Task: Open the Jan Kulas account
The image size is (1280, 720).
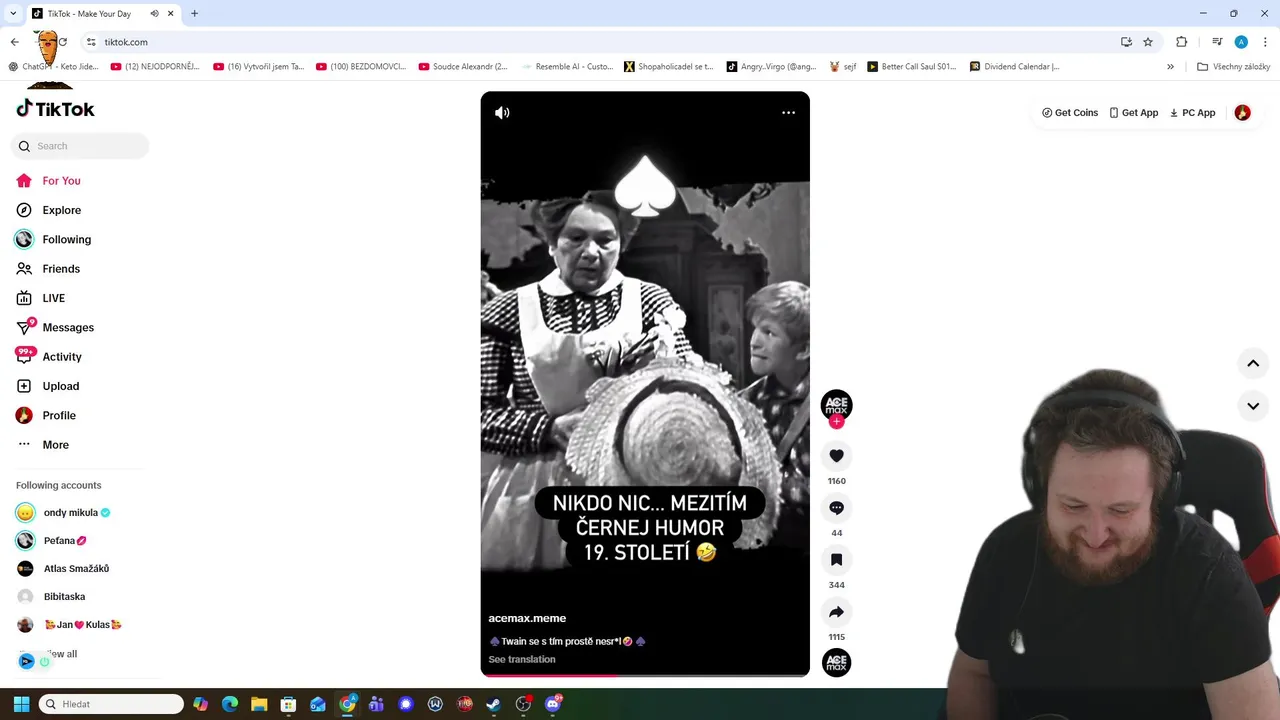Action: coord(80,625)
